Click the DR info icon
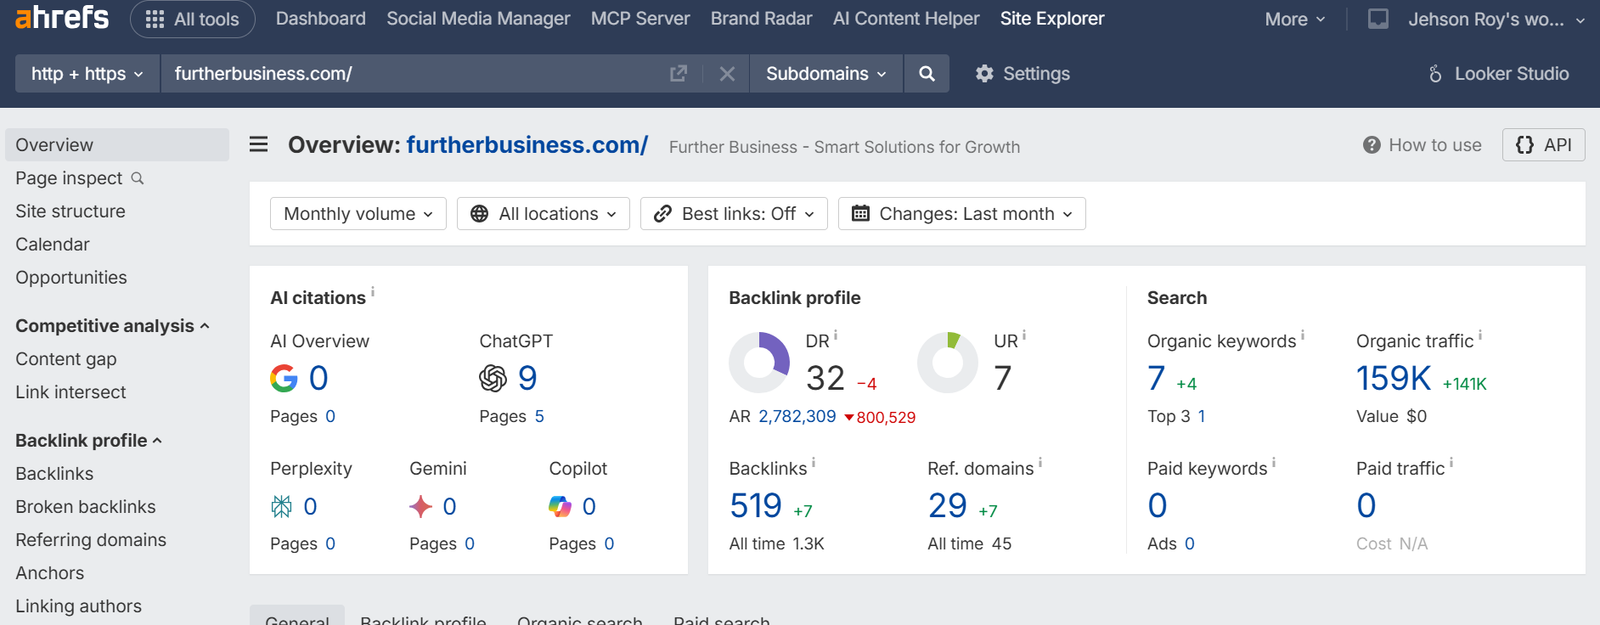The image size is (1600, 625). click(836, 335)
